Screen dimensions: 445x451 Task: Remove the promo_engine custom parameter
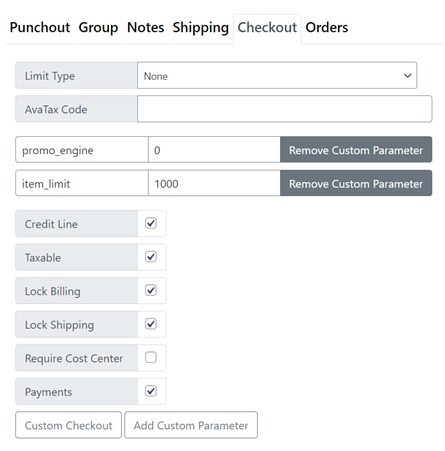click(356, 150)
